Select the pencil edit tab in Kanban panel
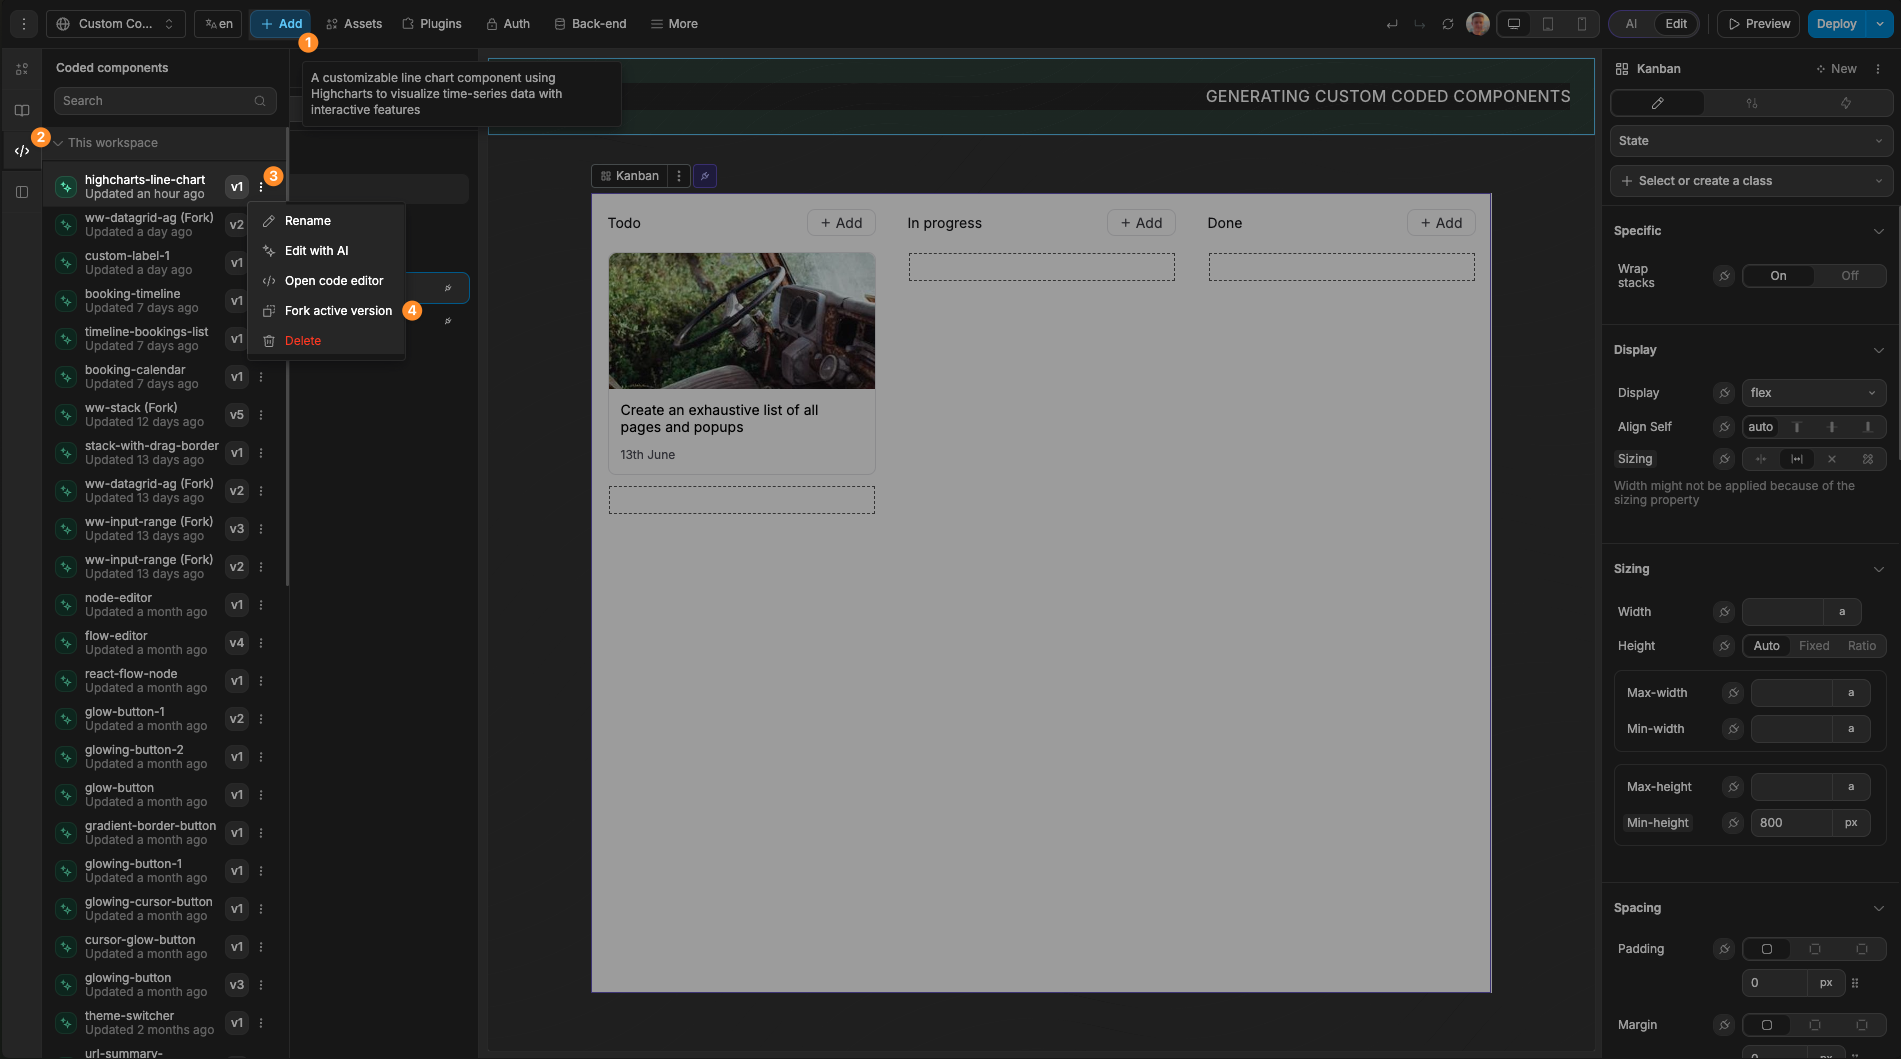 pyautogui.click(x=1656, y=103)
